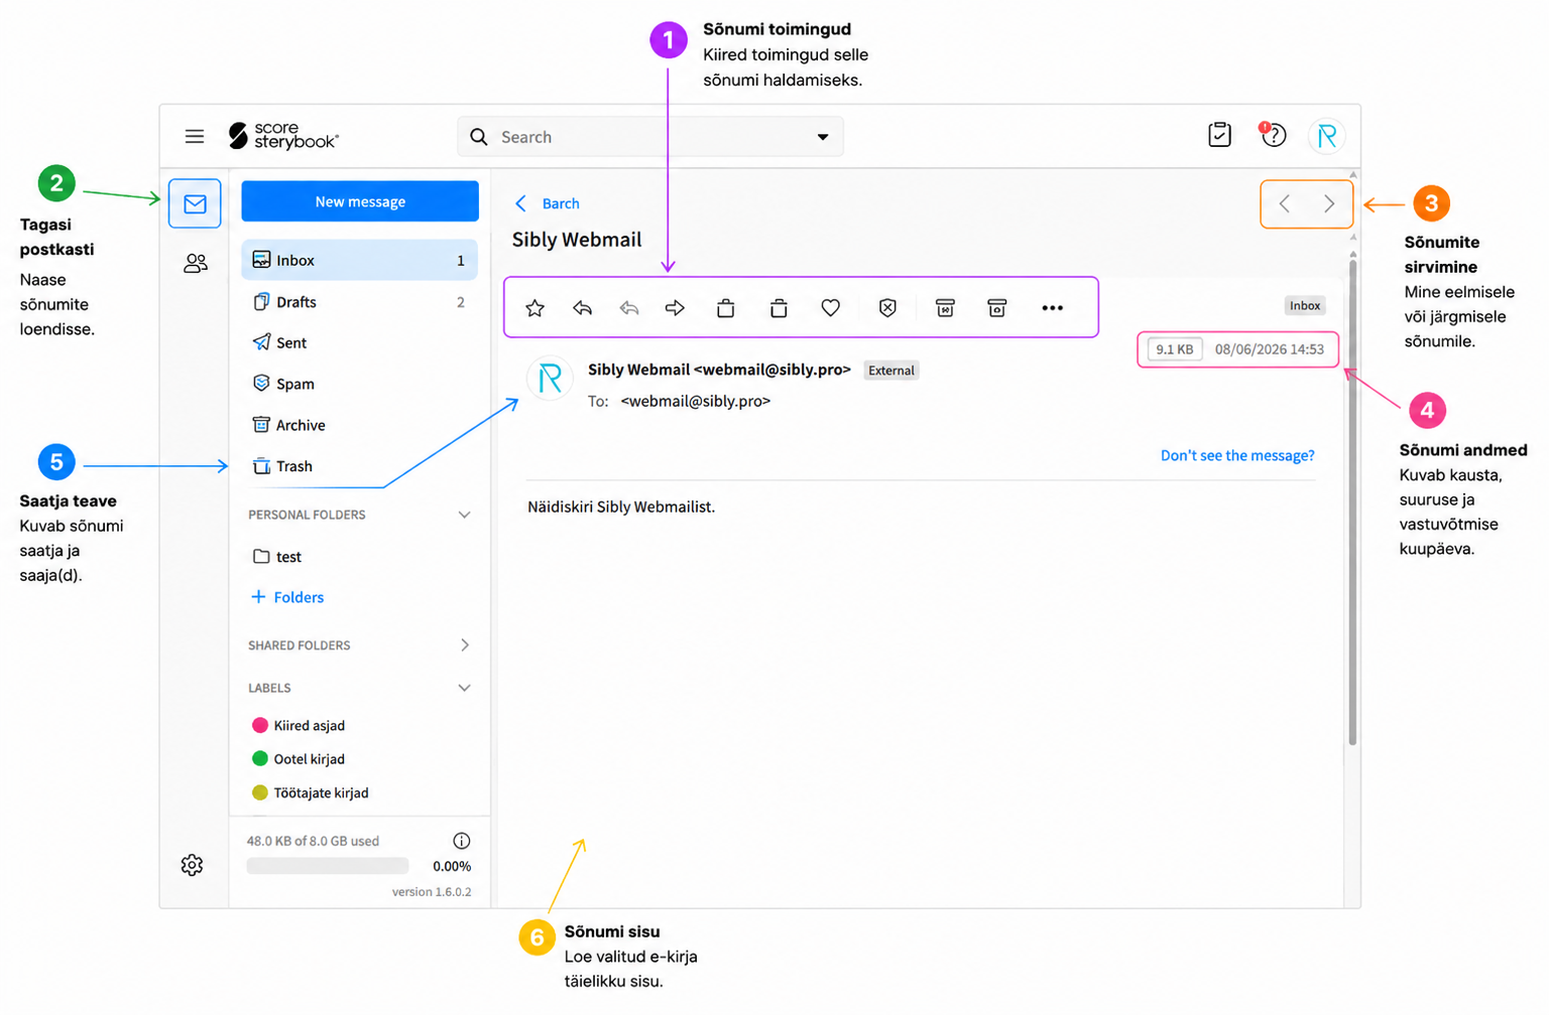Viewport: 1549px width, 1015px height.
Task: Switch to the Mail envelope view
Action: (x=195, y=204)
